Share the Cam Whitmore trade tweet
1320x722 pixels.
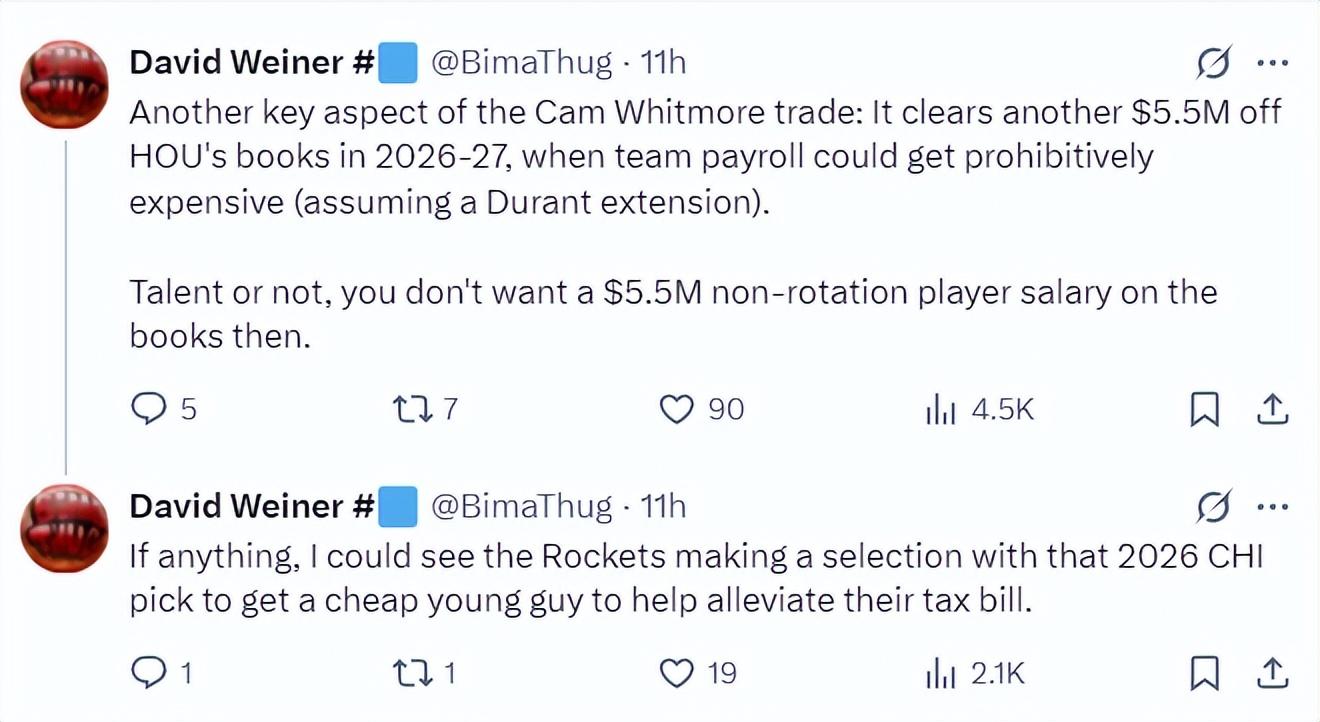click(x=1271, y=409)
